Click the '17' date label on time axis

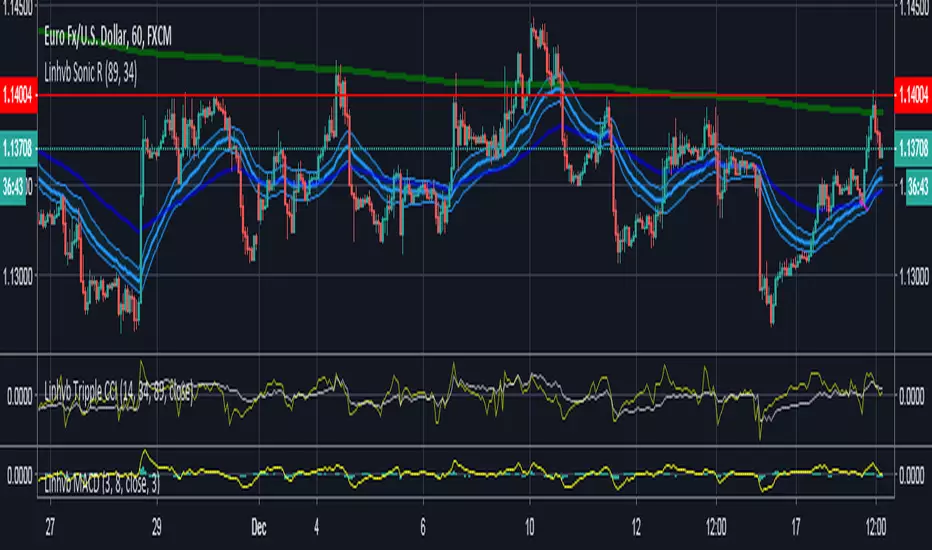796,527
